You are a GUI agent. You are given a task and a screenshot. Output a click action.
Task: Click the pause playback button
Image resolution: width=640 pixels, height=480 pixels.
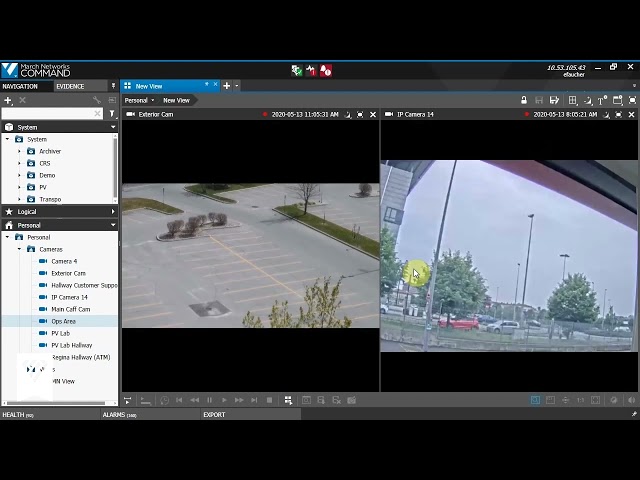coord(209,400)
